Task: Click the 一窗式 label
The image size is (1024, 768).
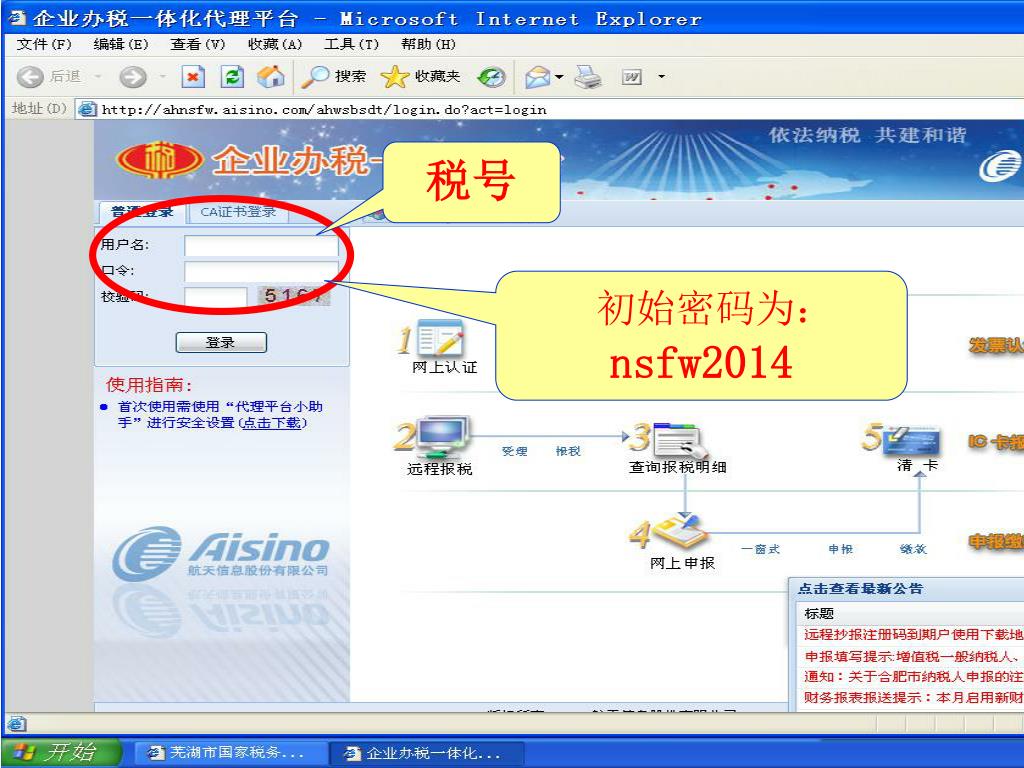Action: coord(760,549)
